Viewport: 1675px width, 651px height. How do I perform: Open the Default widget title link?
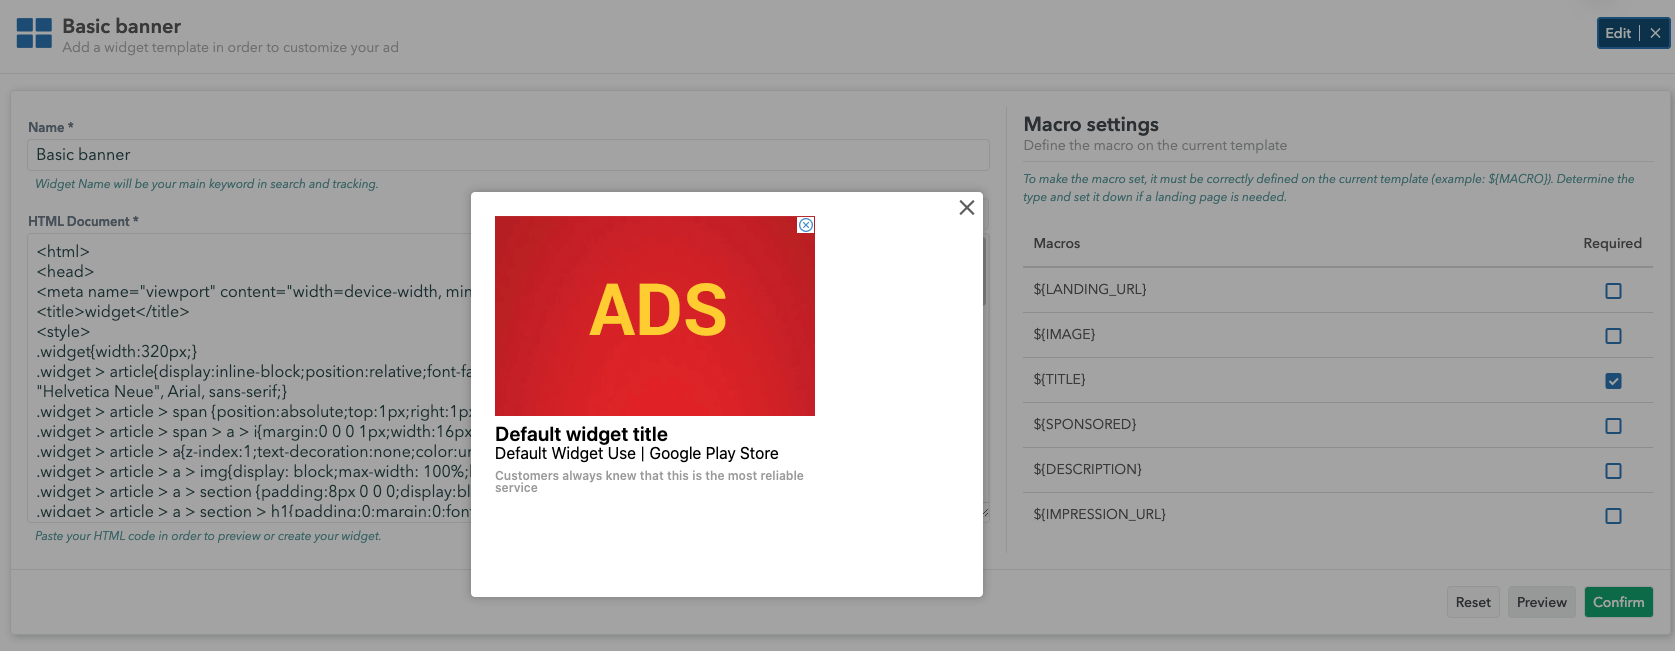(x=581, y=434)
